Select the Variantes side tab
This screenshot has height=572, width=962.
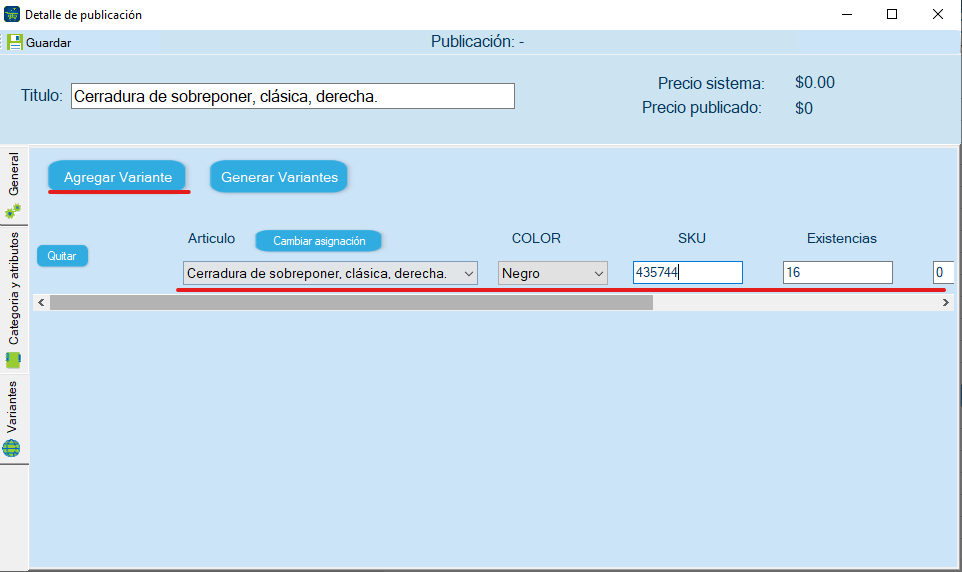point(14,420)
